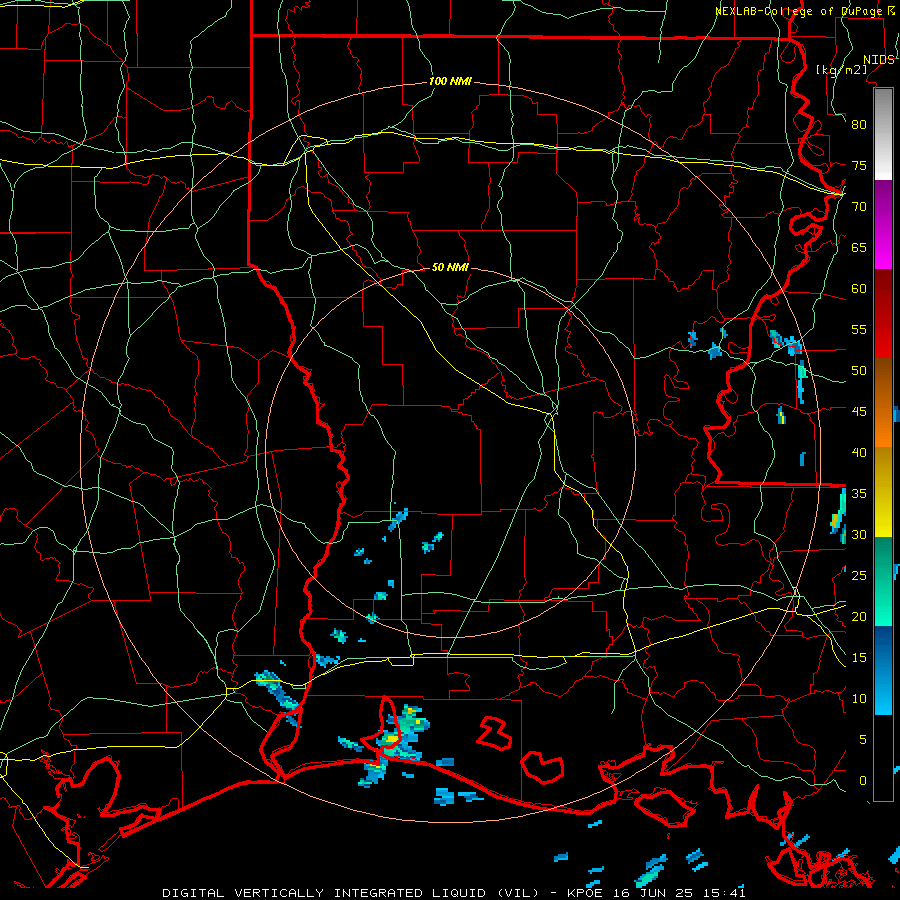The width and height of the screenshot is (900, 900).
Task: Pick the yellow segment of the color bar
Action: (883, 492)
